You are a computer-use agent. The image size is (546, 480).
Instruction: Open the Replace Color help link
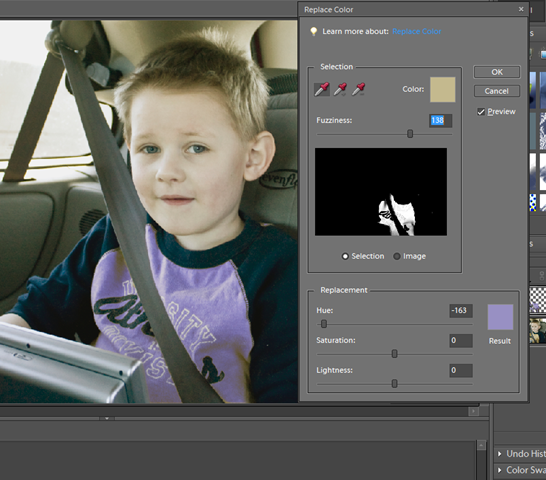pyautogui.click(x=416, y=31)
